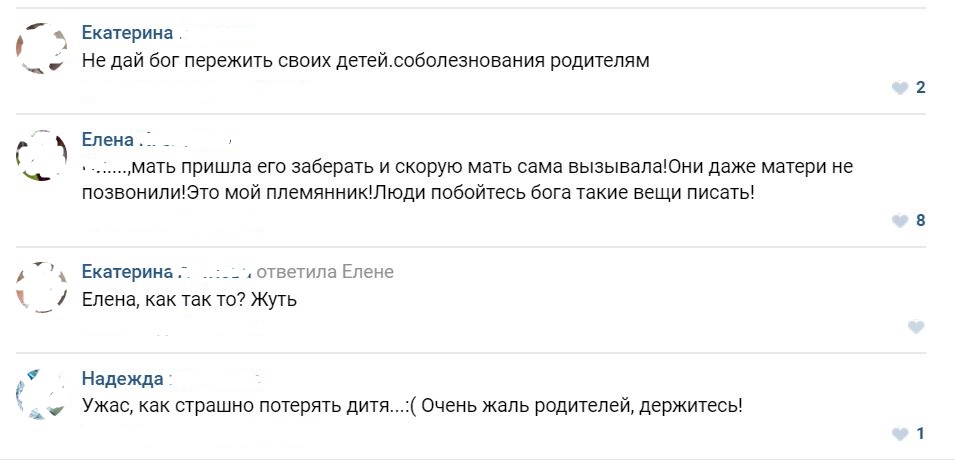Screen dimensions: 955x464
Task: Open the profile name Екатерина on the top comment
Action: 126,33
